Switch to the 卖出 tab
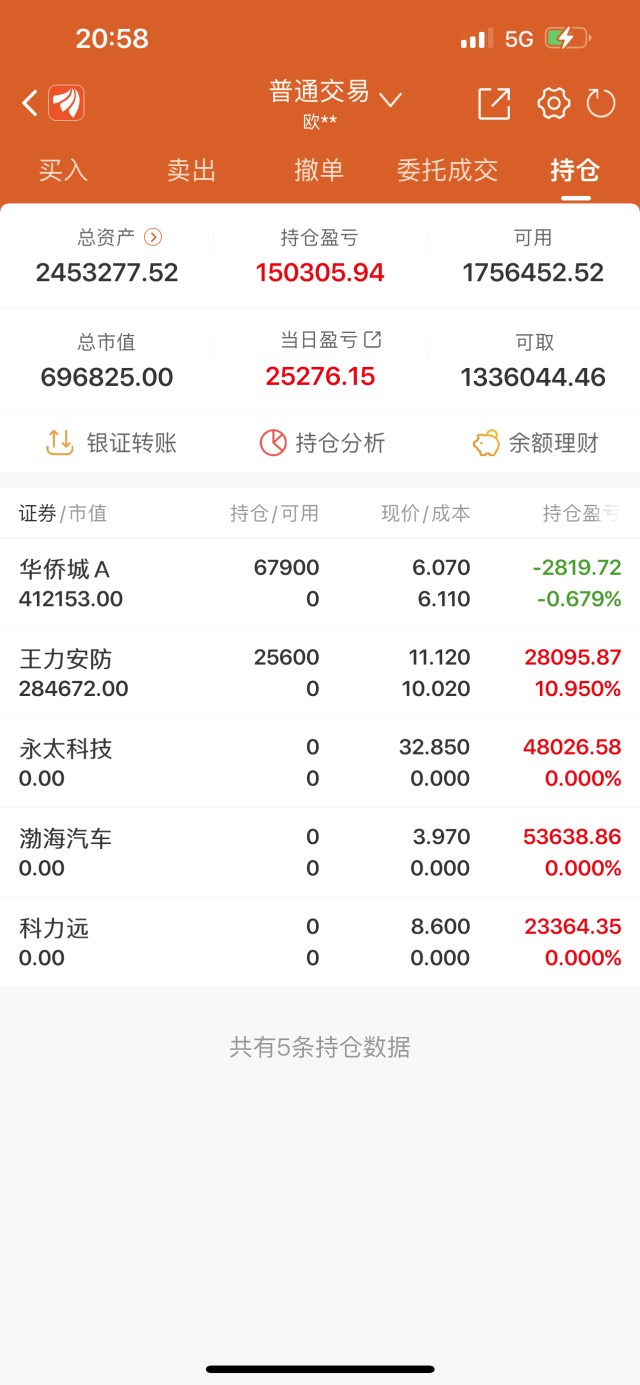Viewport: 640px width, 1385px height. point(191,170)
